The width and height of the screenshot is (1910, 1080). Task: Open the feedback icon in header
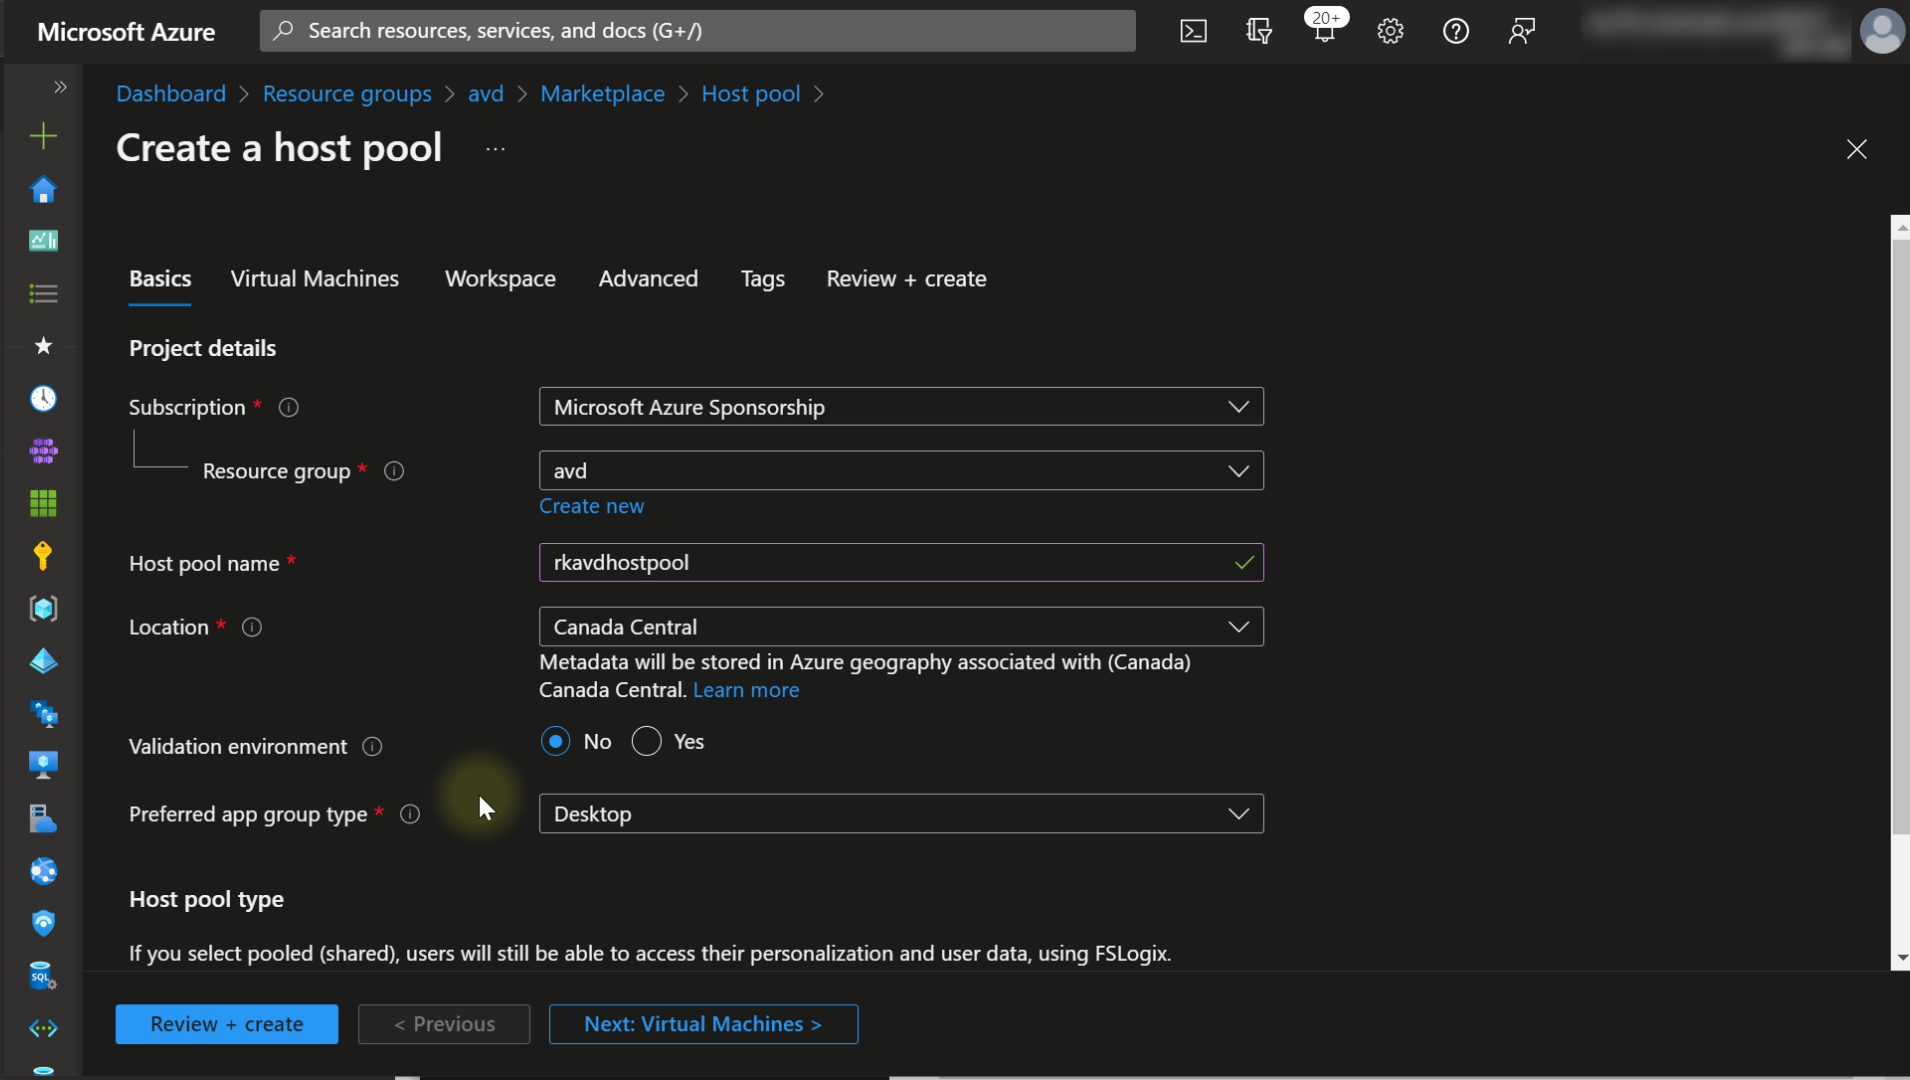pos(1521,31)
